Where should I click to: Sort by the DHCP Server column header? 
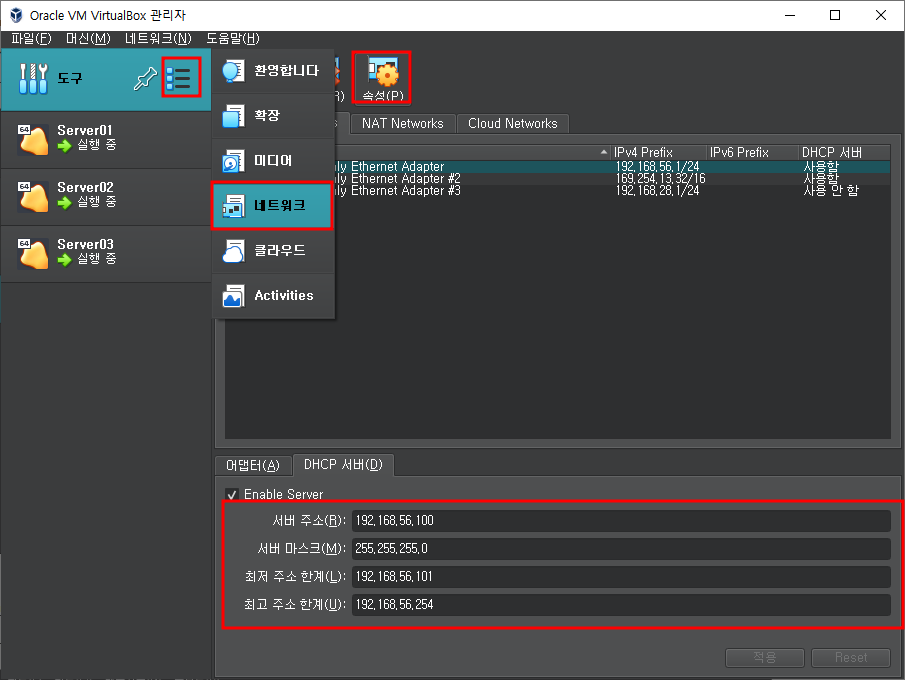pyautogui.click(x=844, y=152)
